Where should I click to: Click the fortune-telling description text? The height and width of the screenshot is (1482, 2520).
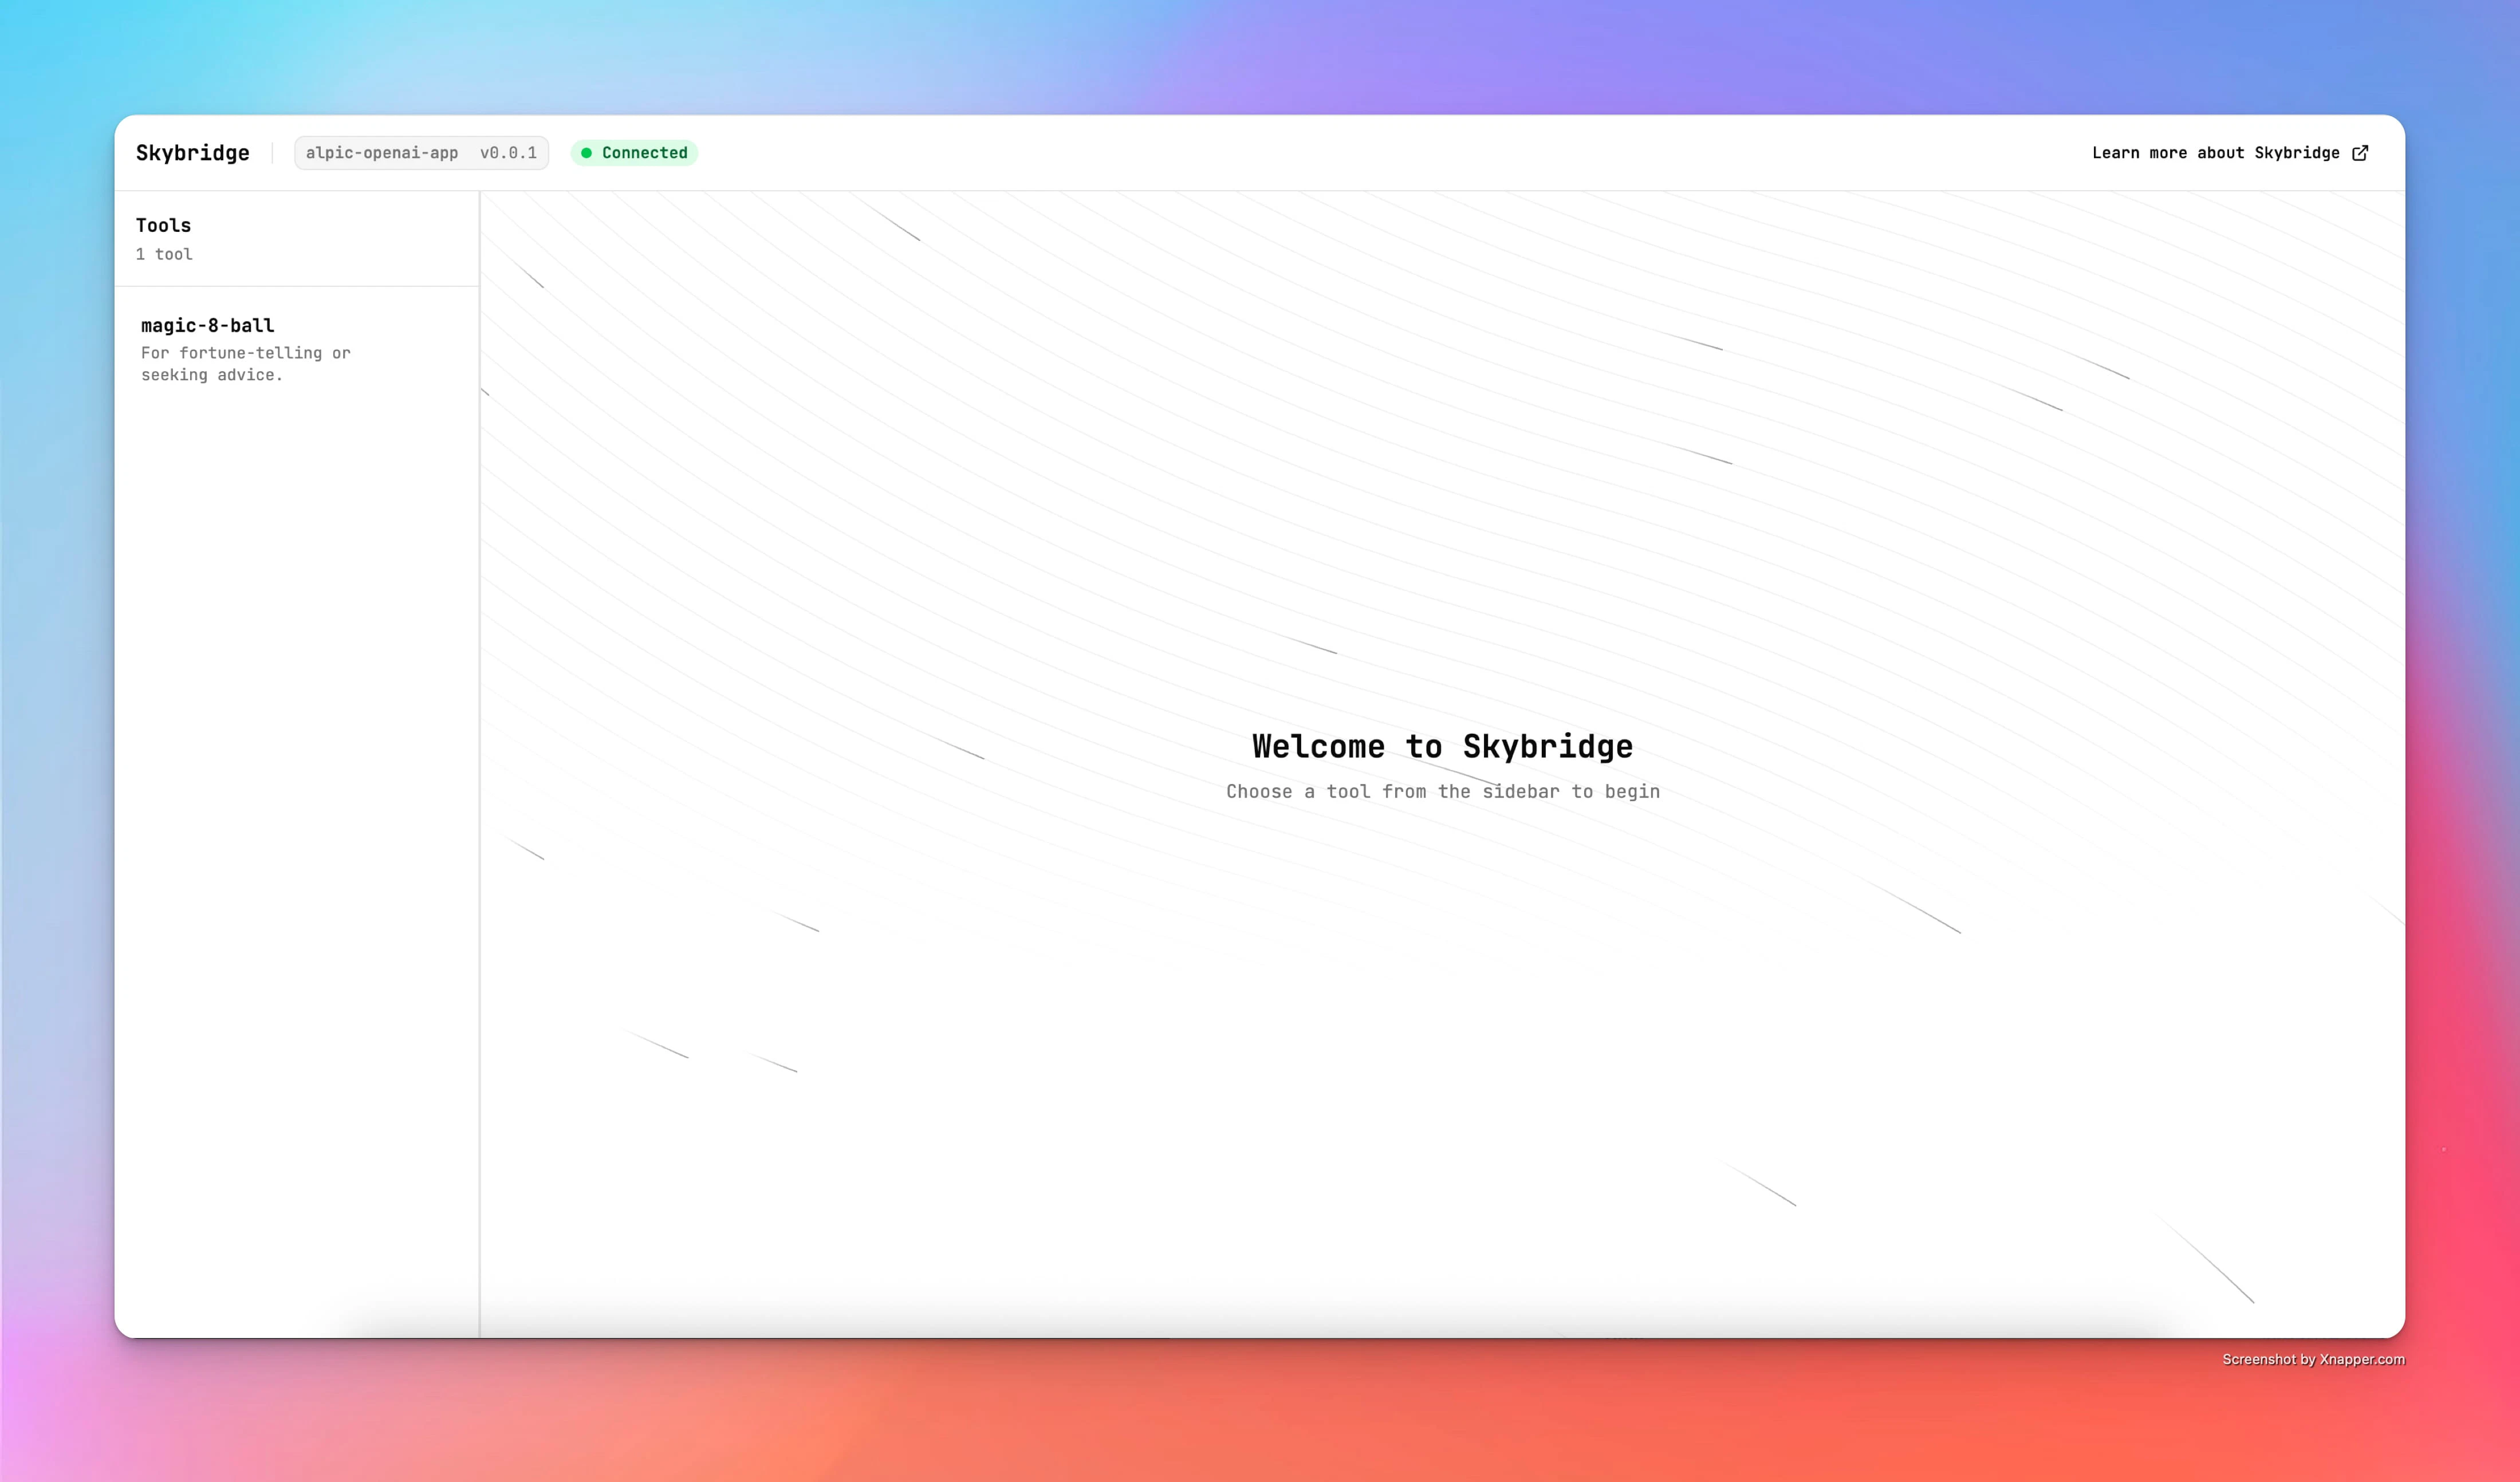click(245, 364)
